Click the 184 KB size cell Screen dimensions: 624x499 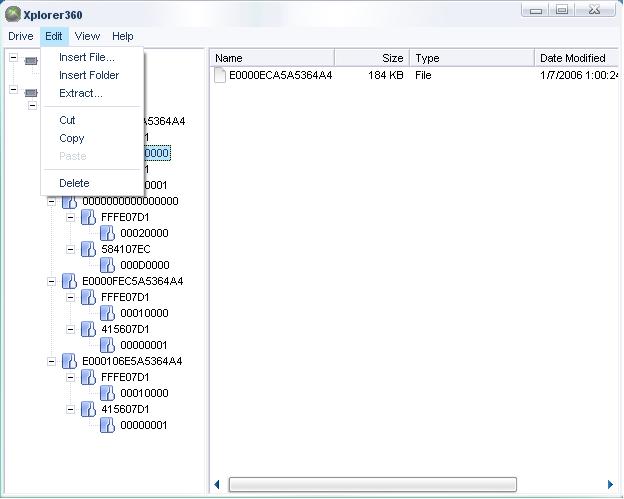386,75
